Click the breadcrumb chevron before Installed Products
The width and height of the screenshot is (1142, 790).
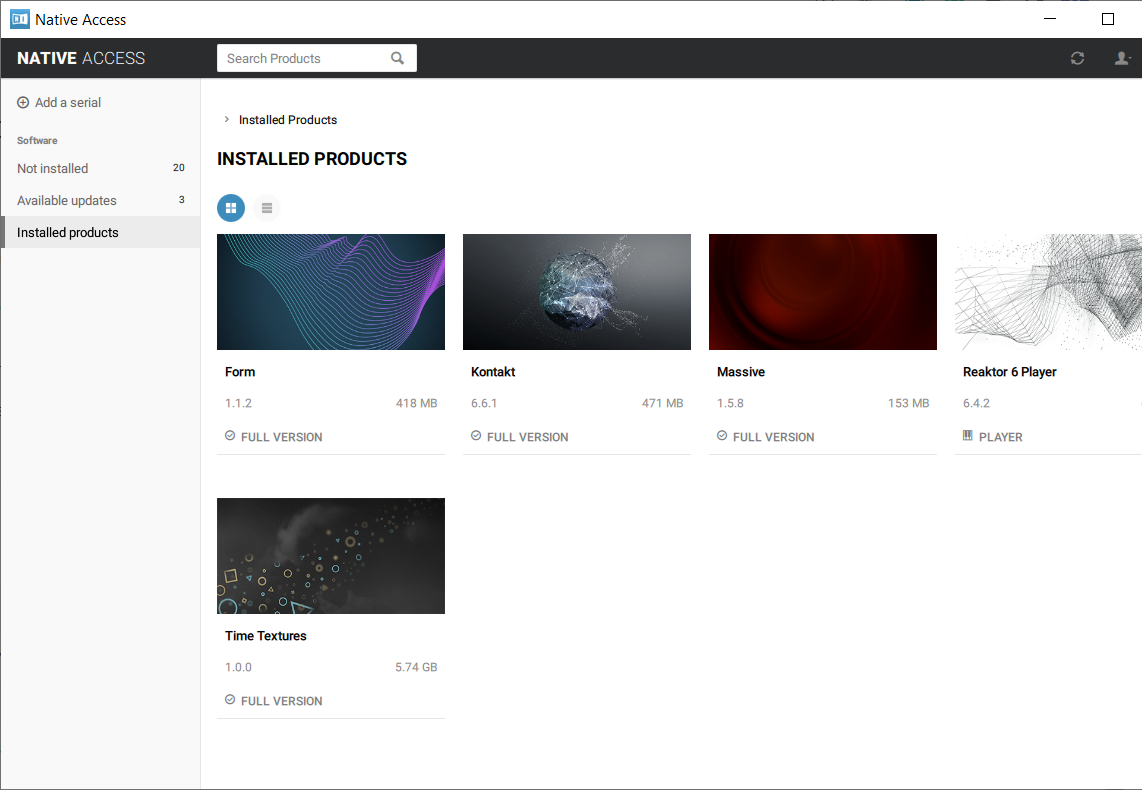click(x=227, y=119)
